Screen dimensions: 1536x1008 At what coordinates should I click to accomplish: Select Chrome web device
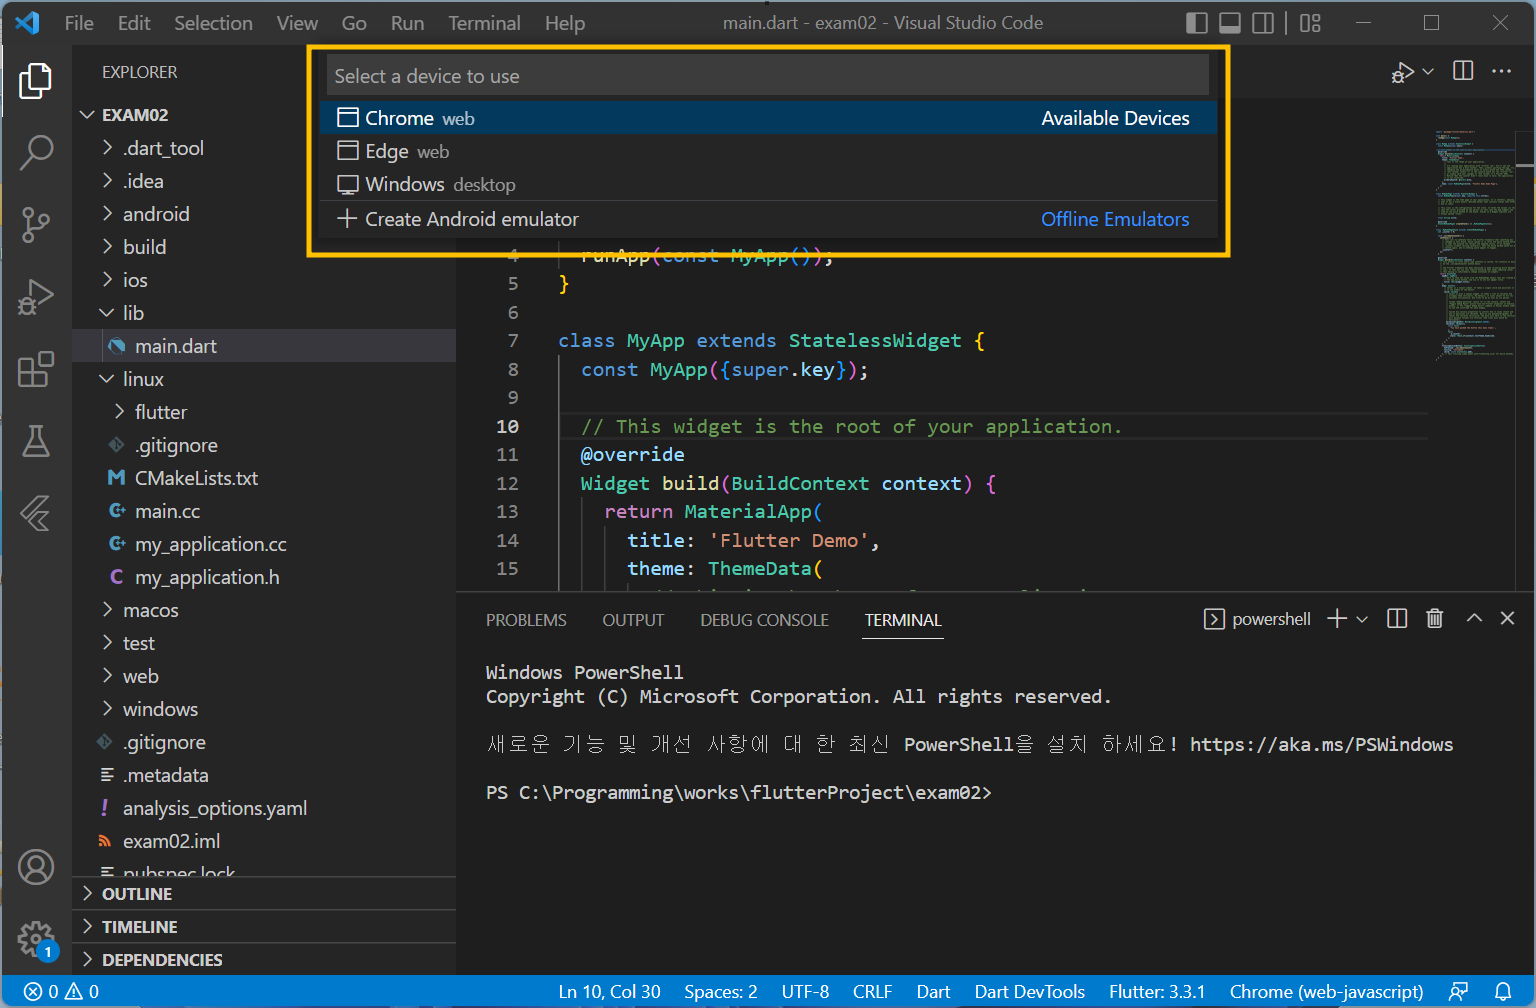coord(768,118)
